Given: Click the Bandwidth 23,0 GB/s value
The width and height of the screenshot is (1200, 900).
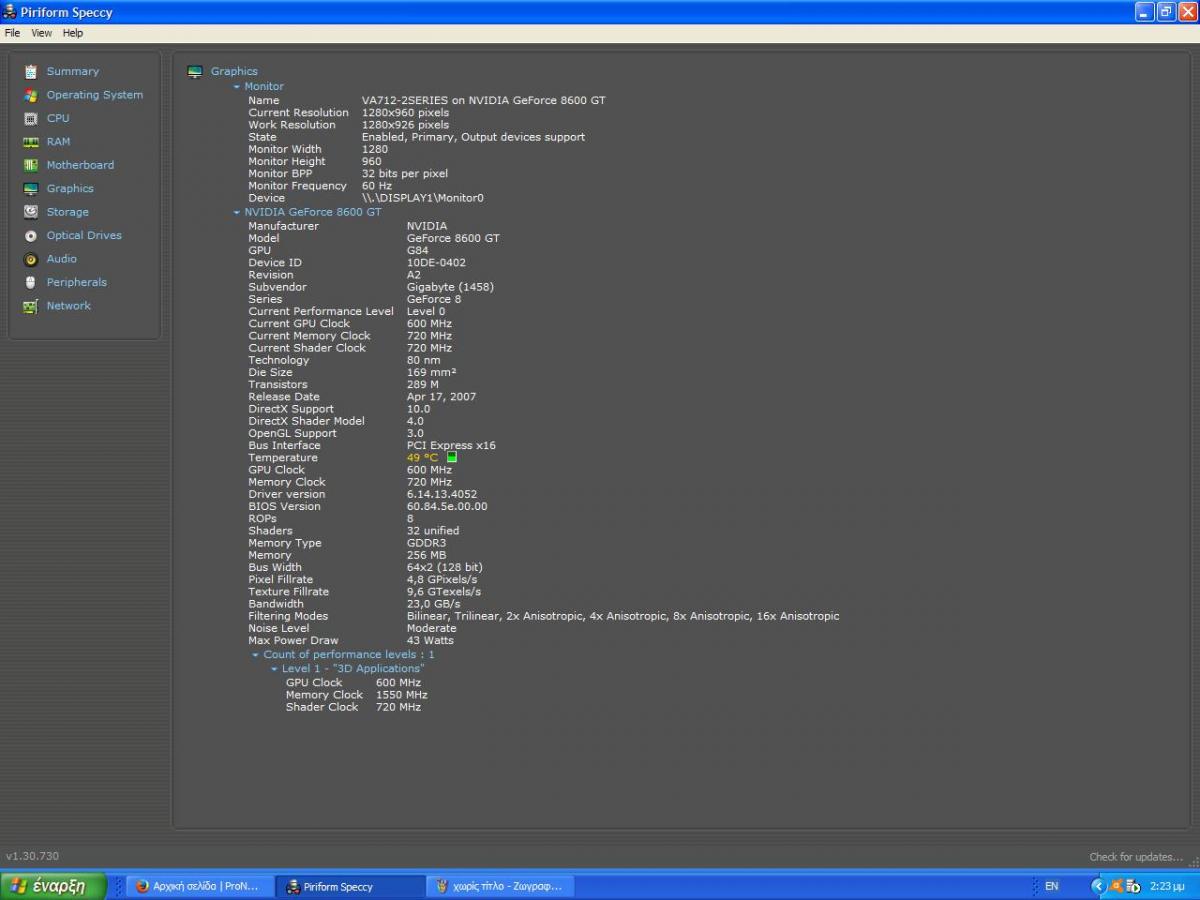Looking at the screenshot, I should (x=433, y=604).
